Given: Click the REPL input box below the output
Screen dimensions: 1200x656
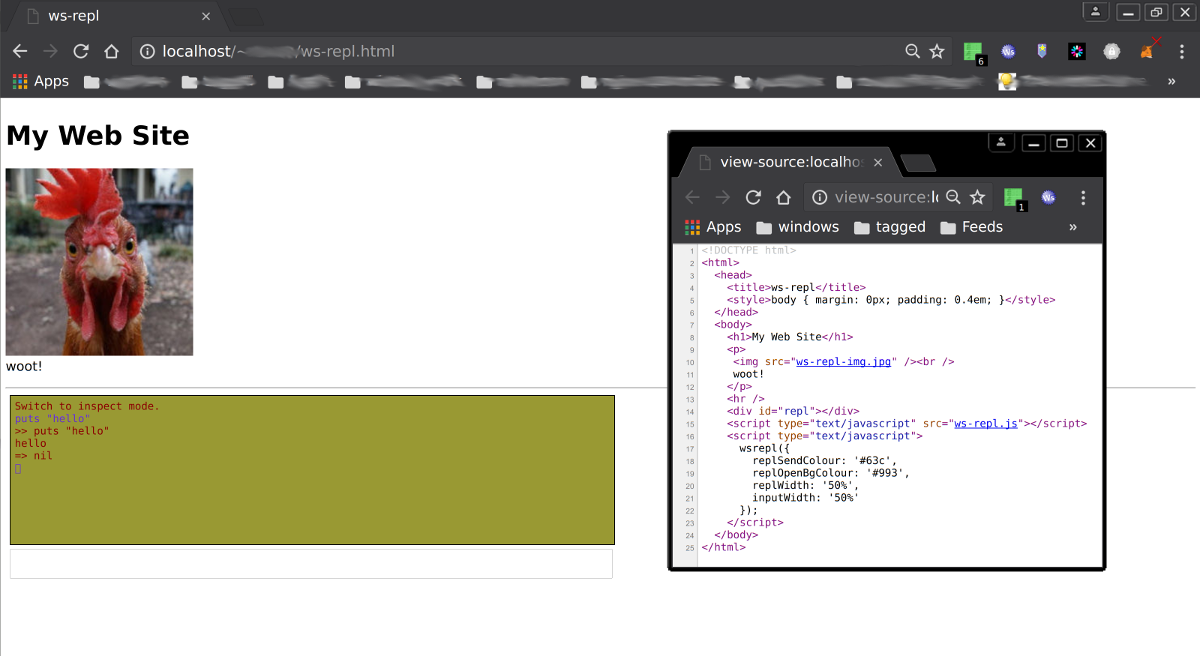Looking at the screenshot, I should pyautogui.click(x=311, y=564).
